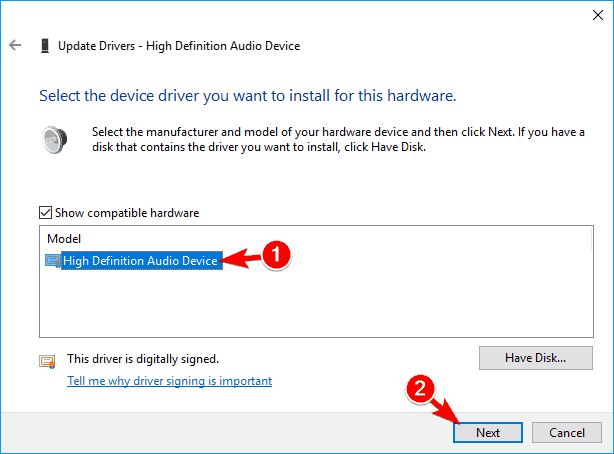This screenshot has width=614, height=454.
Task: Toggle Show compatible hardware checkbox
Action: pos(45,213)
